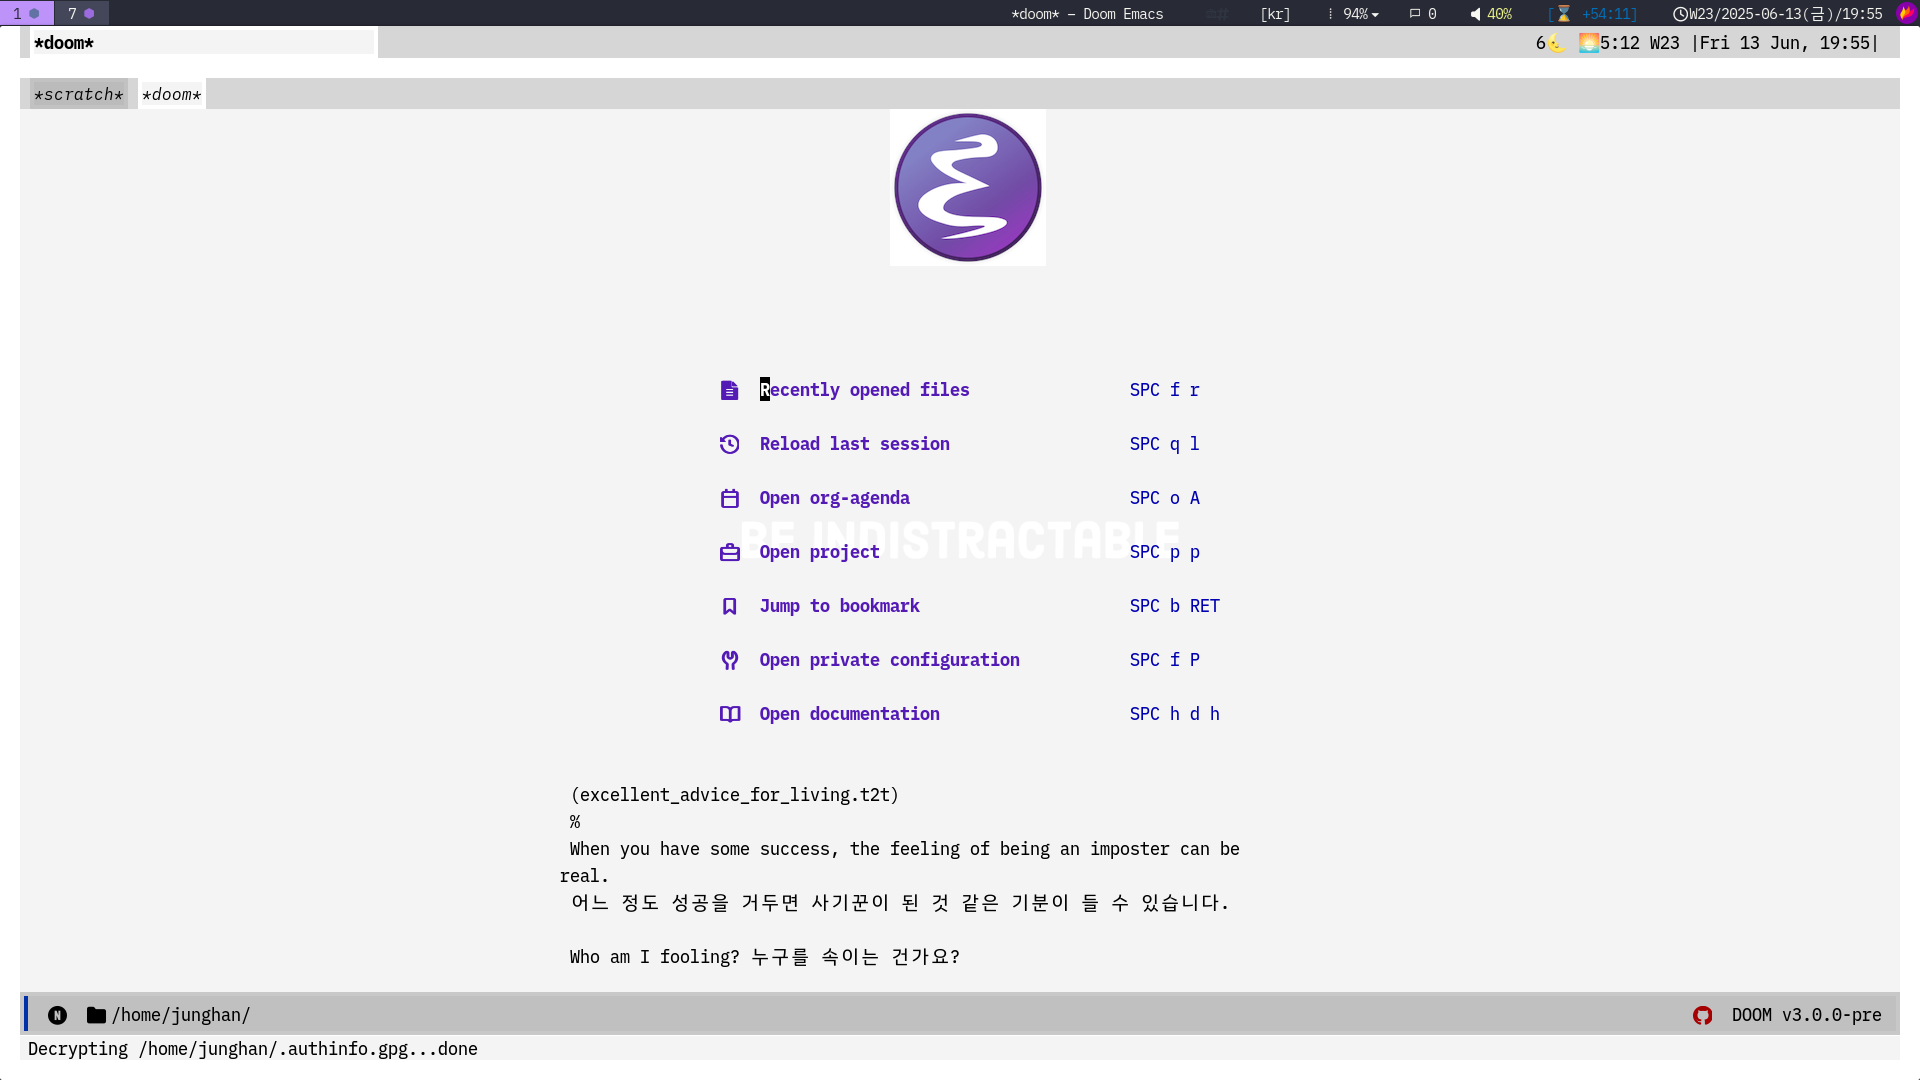The image size is (1920, 1080).
Task: Click the Emacs logo banner image
Action: click(x=967, y=187)
